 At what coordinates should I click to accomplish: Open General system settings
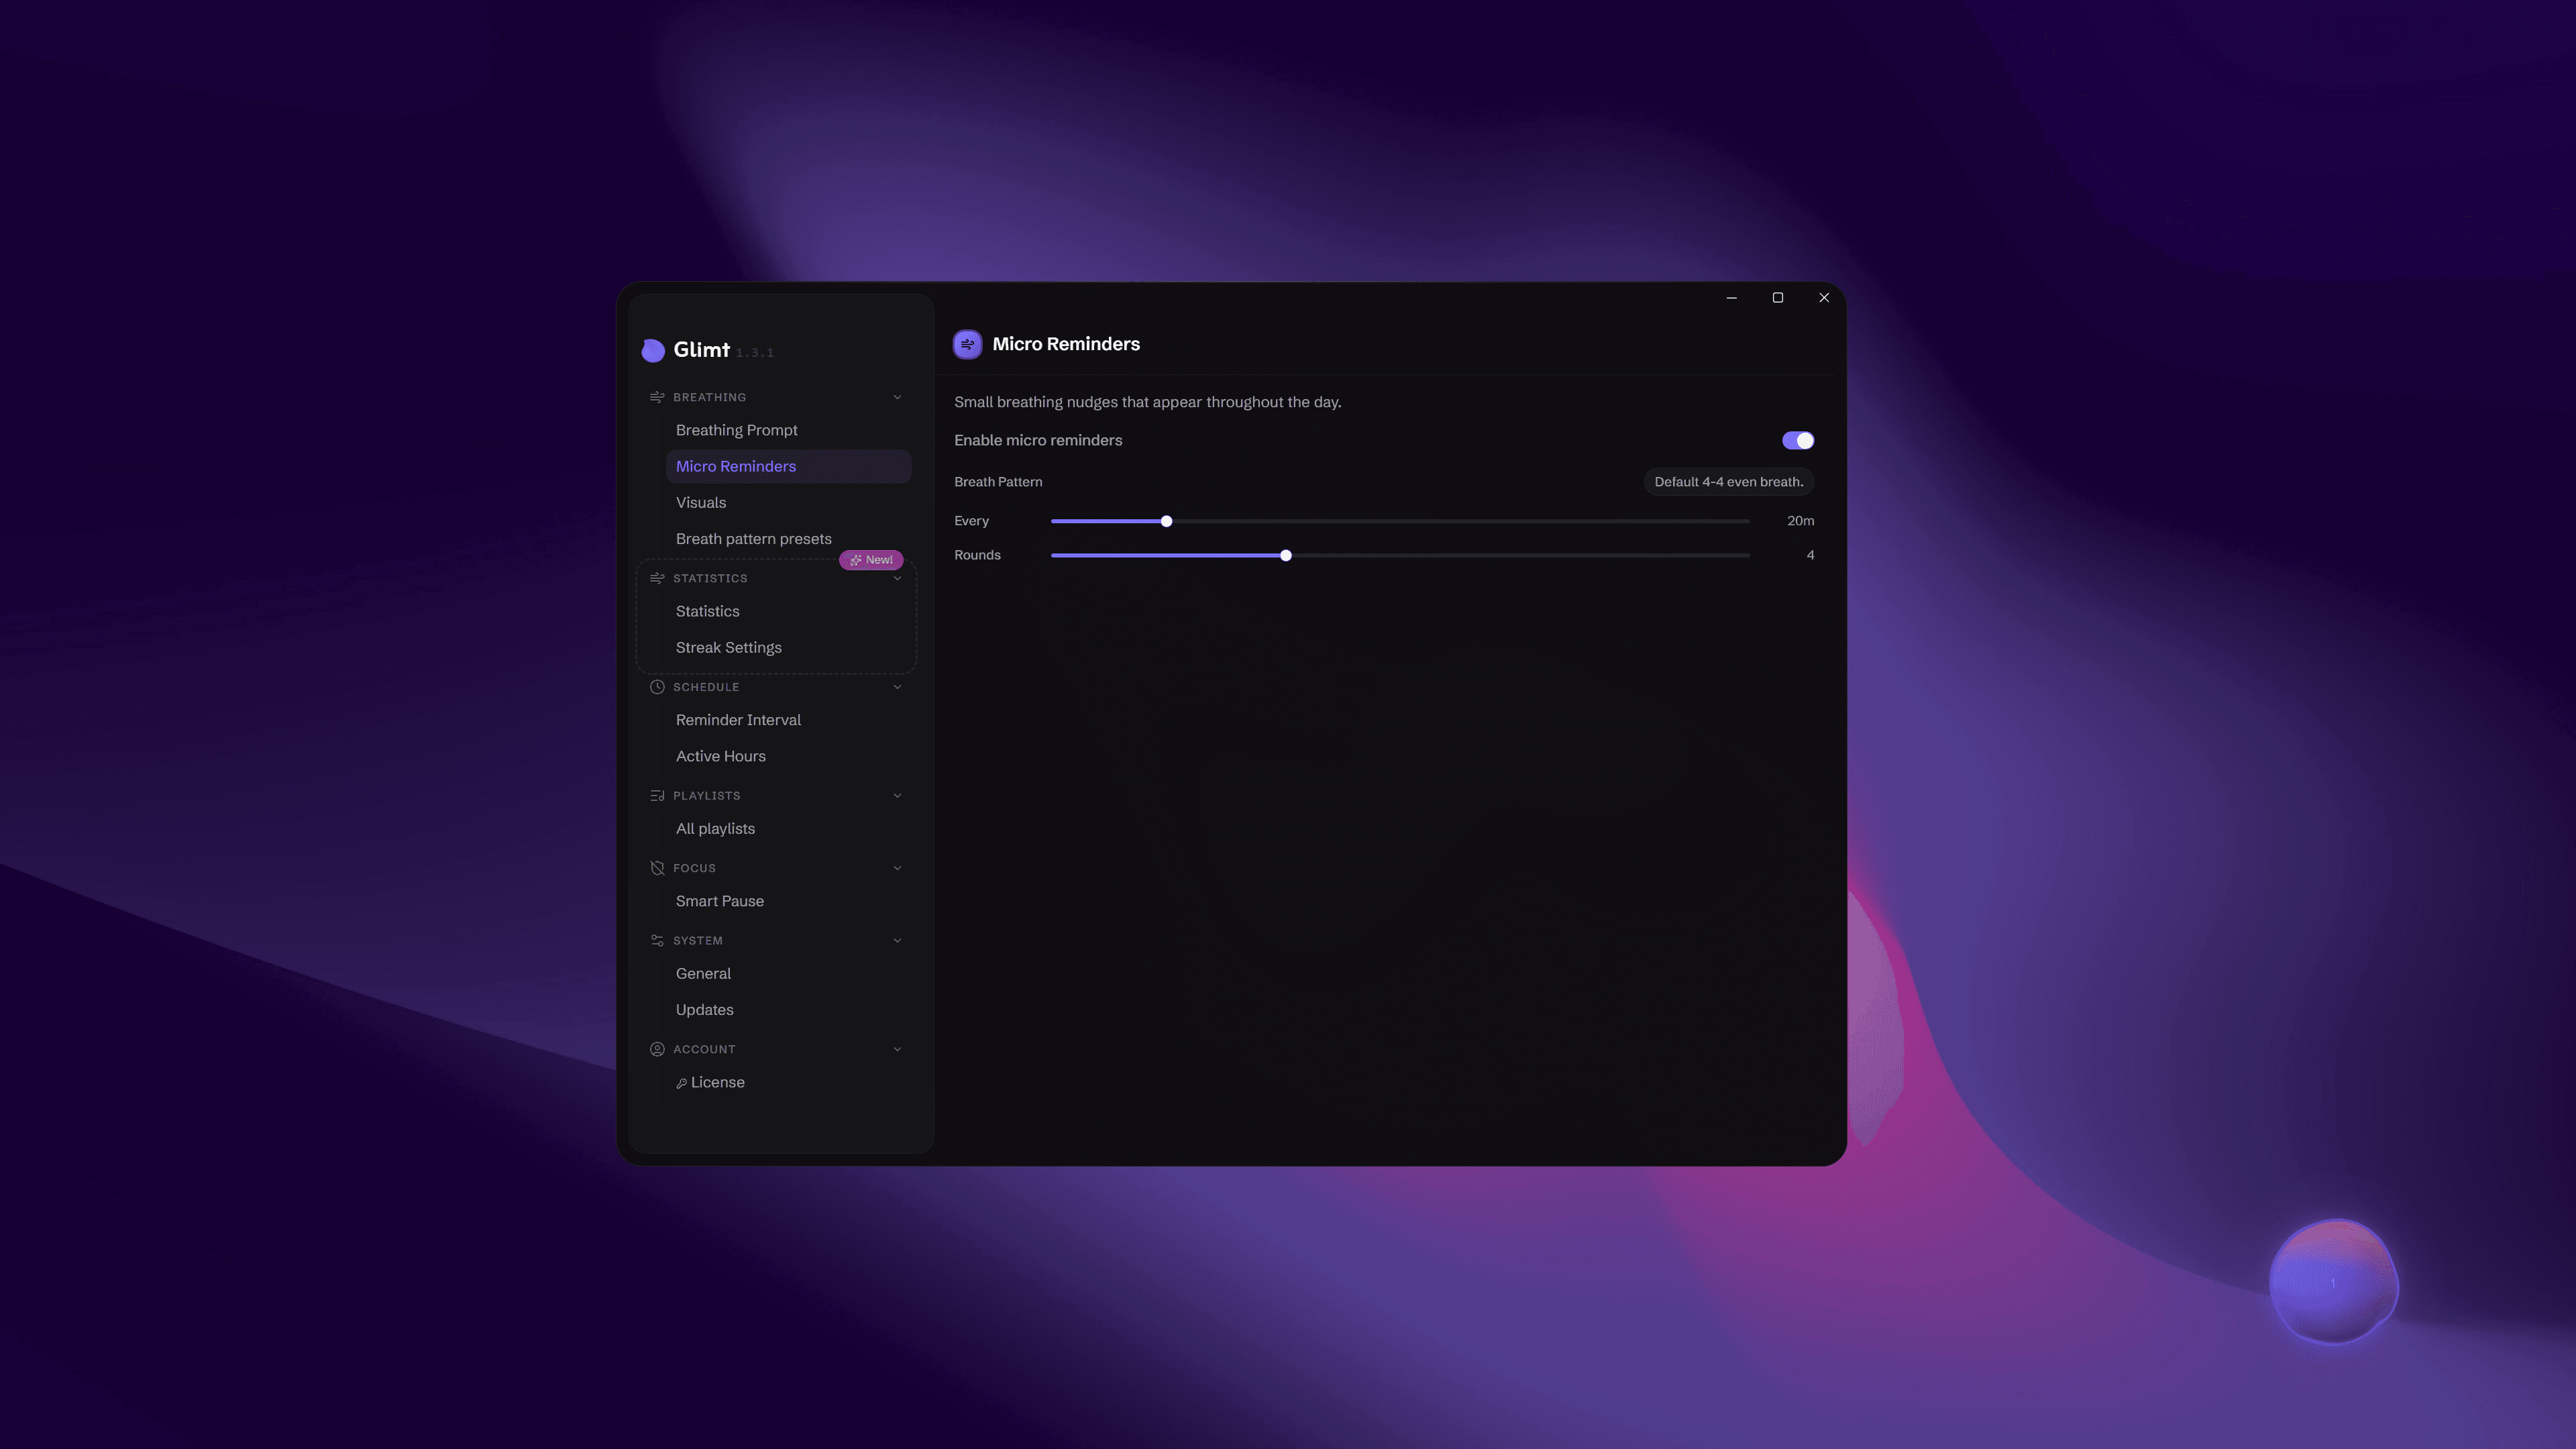coord(788,974)
